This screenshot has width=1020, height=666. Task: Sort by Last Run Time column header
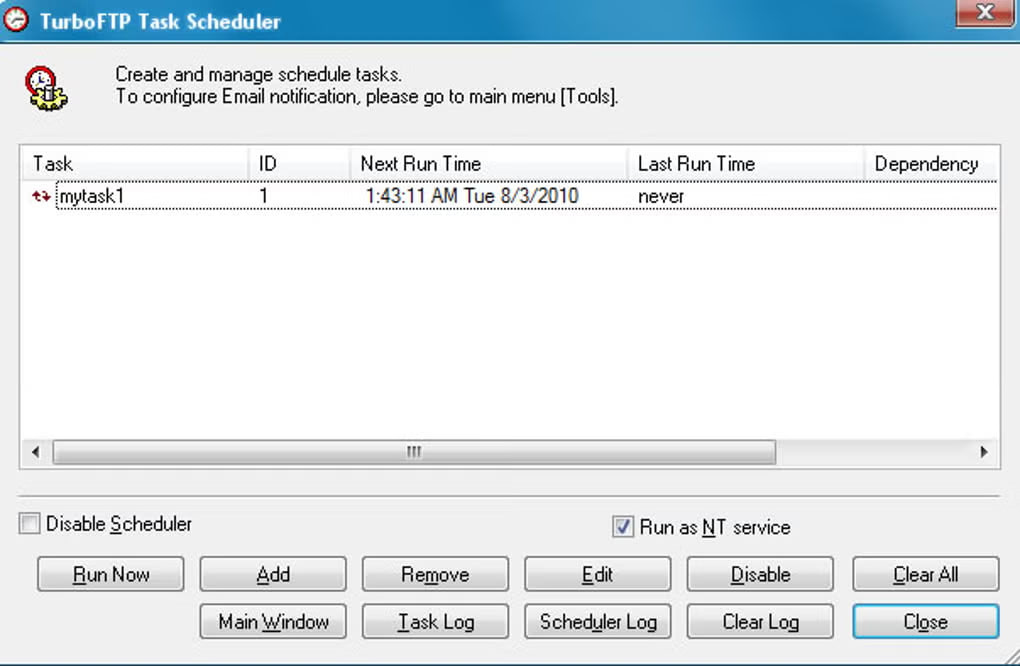[x=745, y=163]
